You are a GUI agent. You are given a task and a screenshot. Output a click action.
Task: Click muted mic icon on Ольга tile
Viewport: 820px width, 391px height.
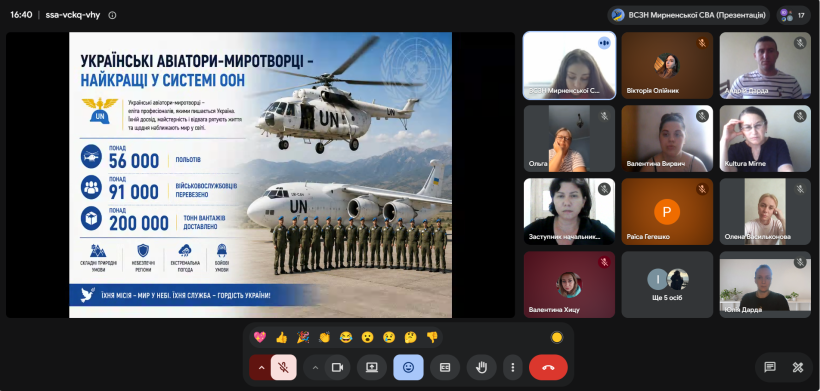(x=604, y=116)
